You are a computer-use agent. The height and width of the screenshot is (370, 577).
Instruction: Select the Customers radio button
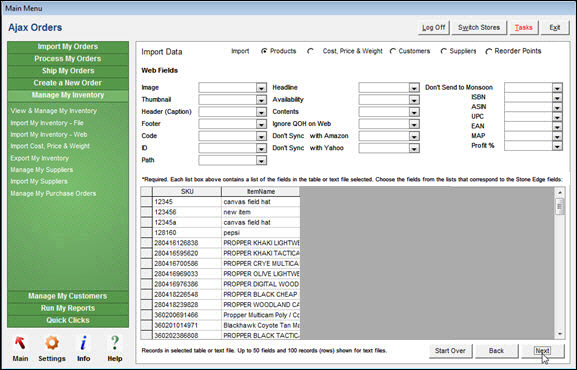coord(393,51)
